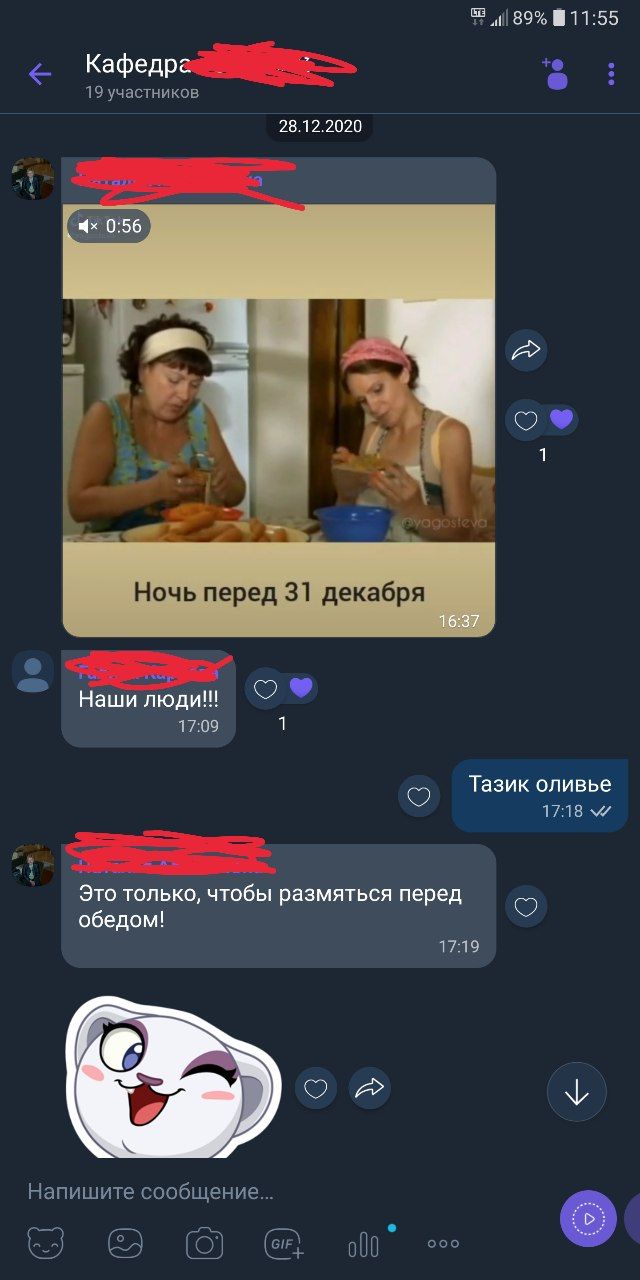Play the "Ночь перед 31 декабря" video

tap(279, 420)
